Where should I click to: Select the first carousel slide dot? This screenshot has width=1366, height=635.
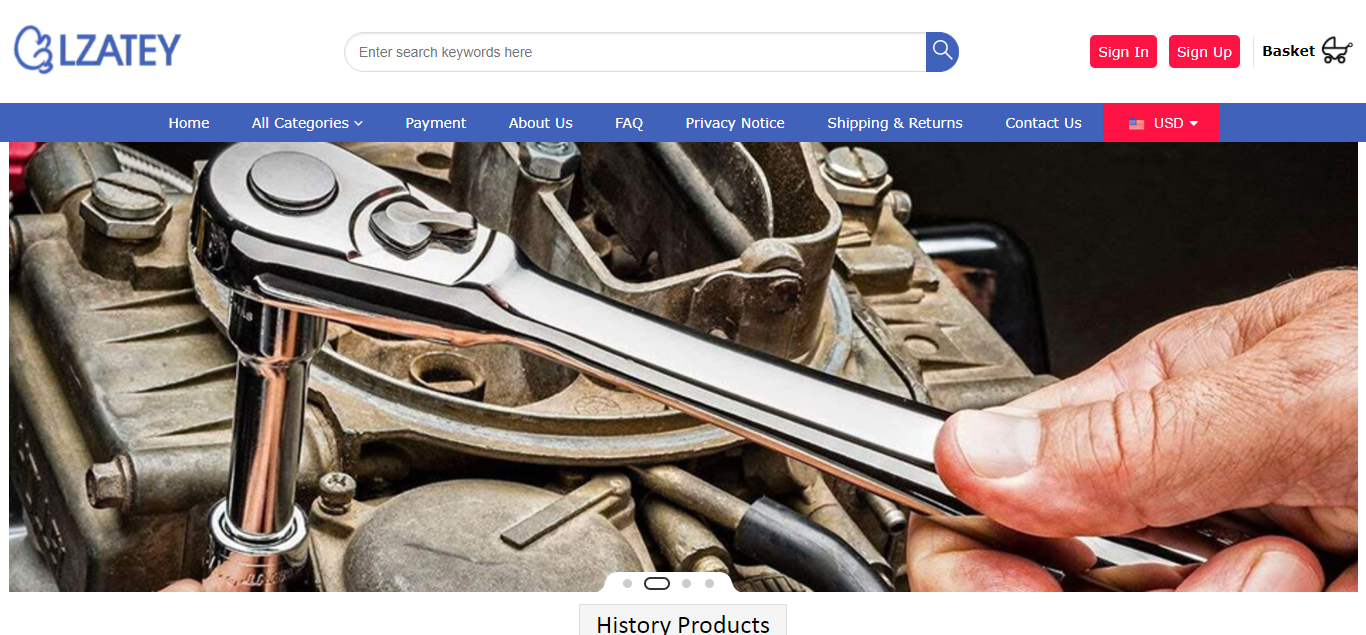(627, 583)
